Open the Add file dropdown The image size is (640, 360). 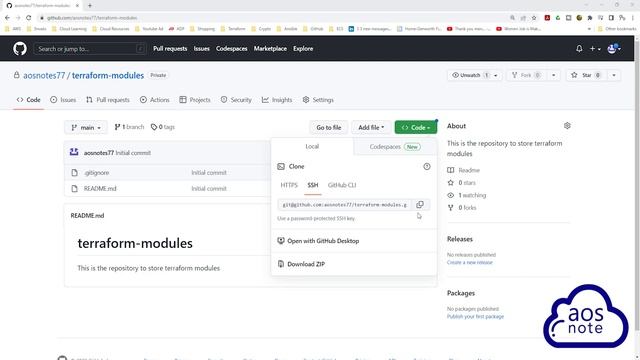(371, 127)
